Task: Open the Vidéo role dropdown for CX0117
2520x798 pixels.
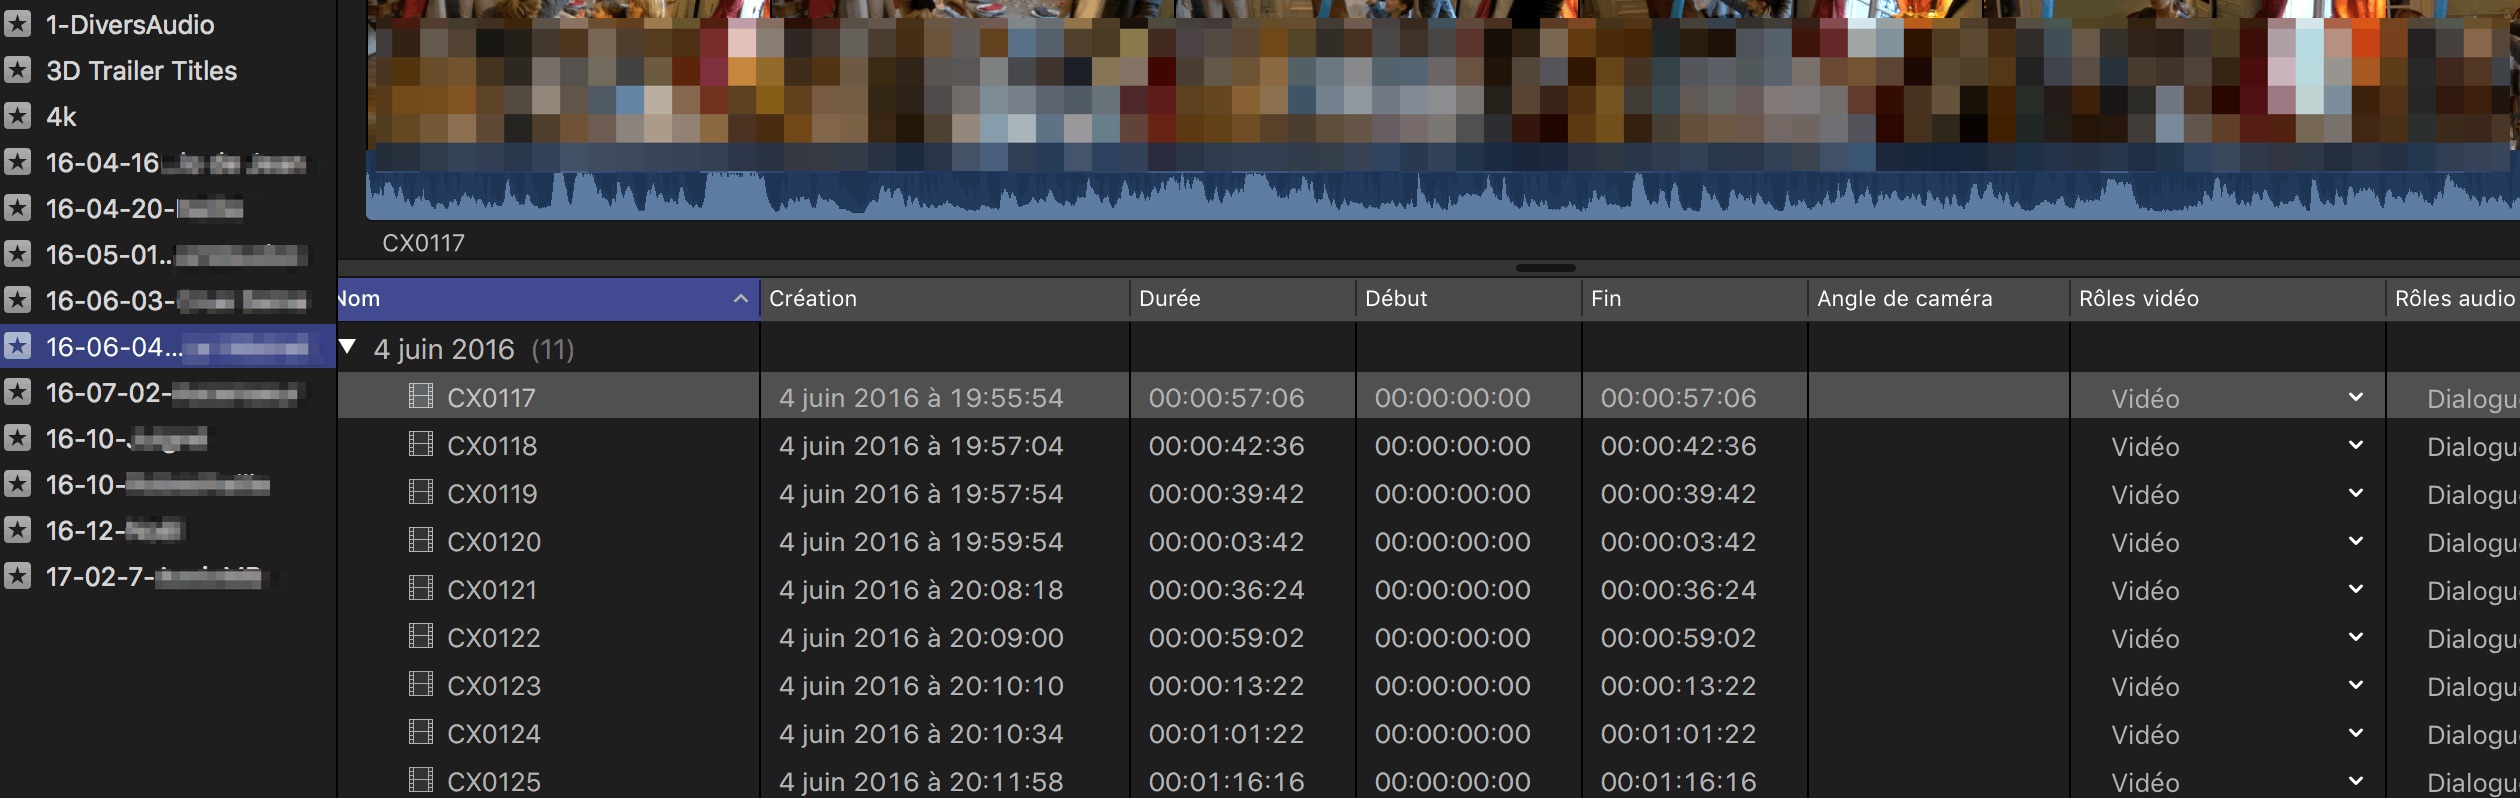Action: click(2356, 398)
